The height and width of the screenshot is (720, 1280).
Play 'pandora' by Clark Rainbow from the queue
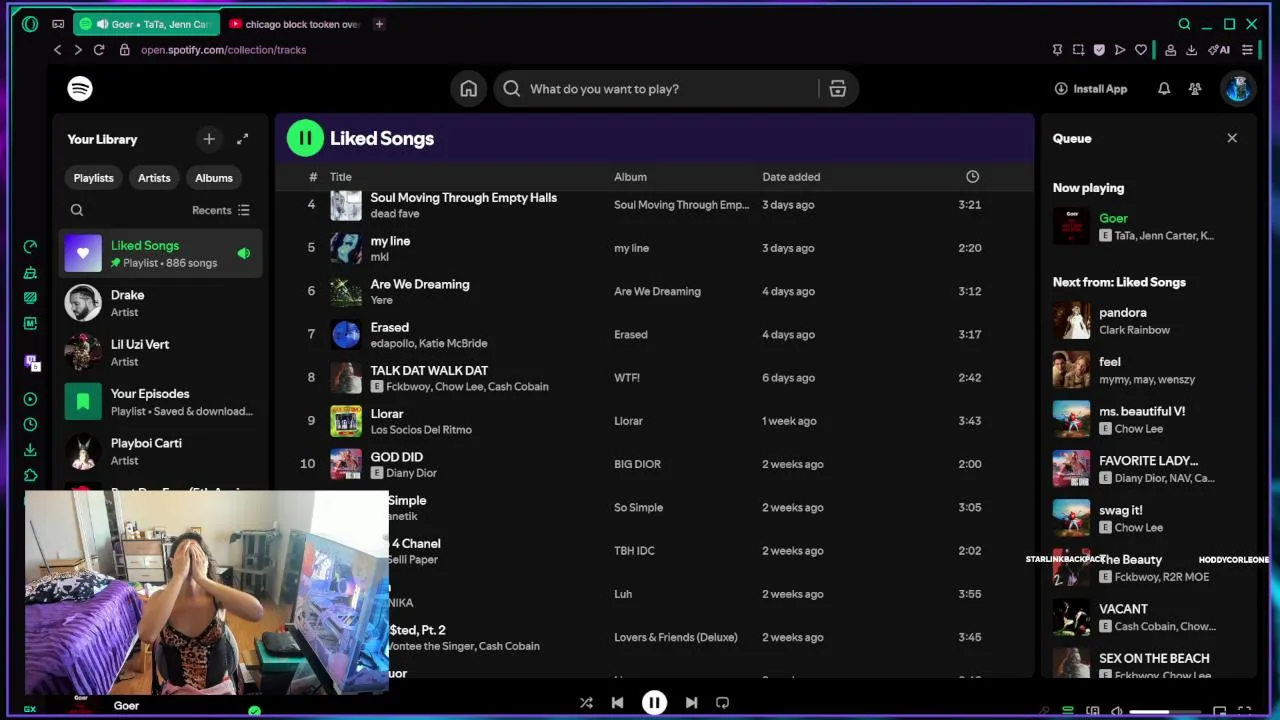click(x=1147, y=321)
